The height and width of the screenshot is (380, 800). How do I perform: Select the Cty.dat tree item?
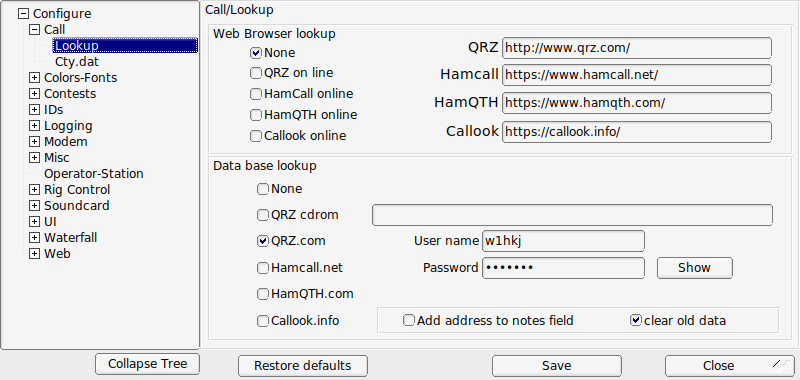coord(77,62)
